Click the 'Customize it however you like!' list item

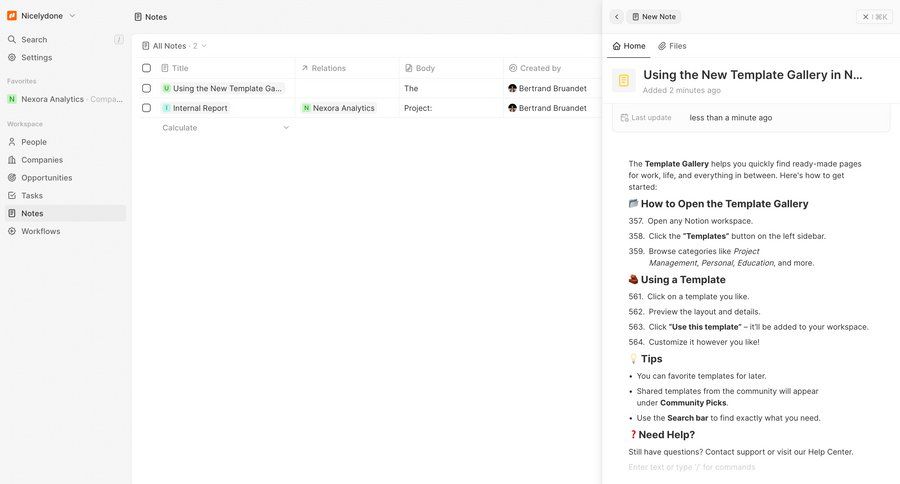pos(704,342)
